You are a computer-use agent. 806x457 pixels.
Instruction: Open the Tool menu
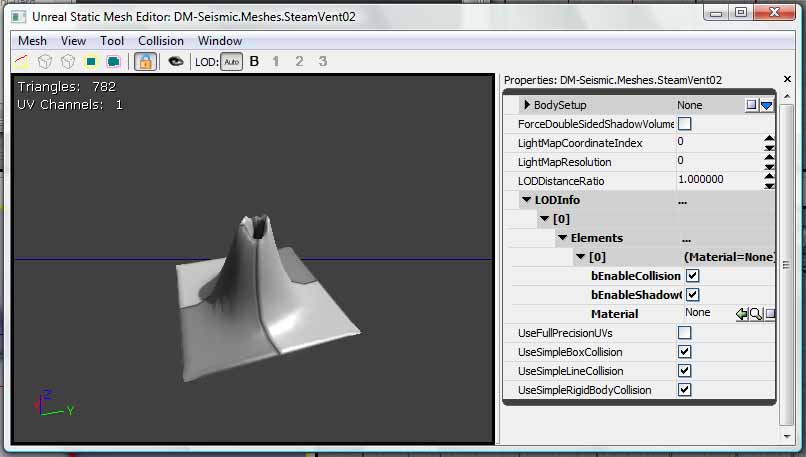click(112, 41)
